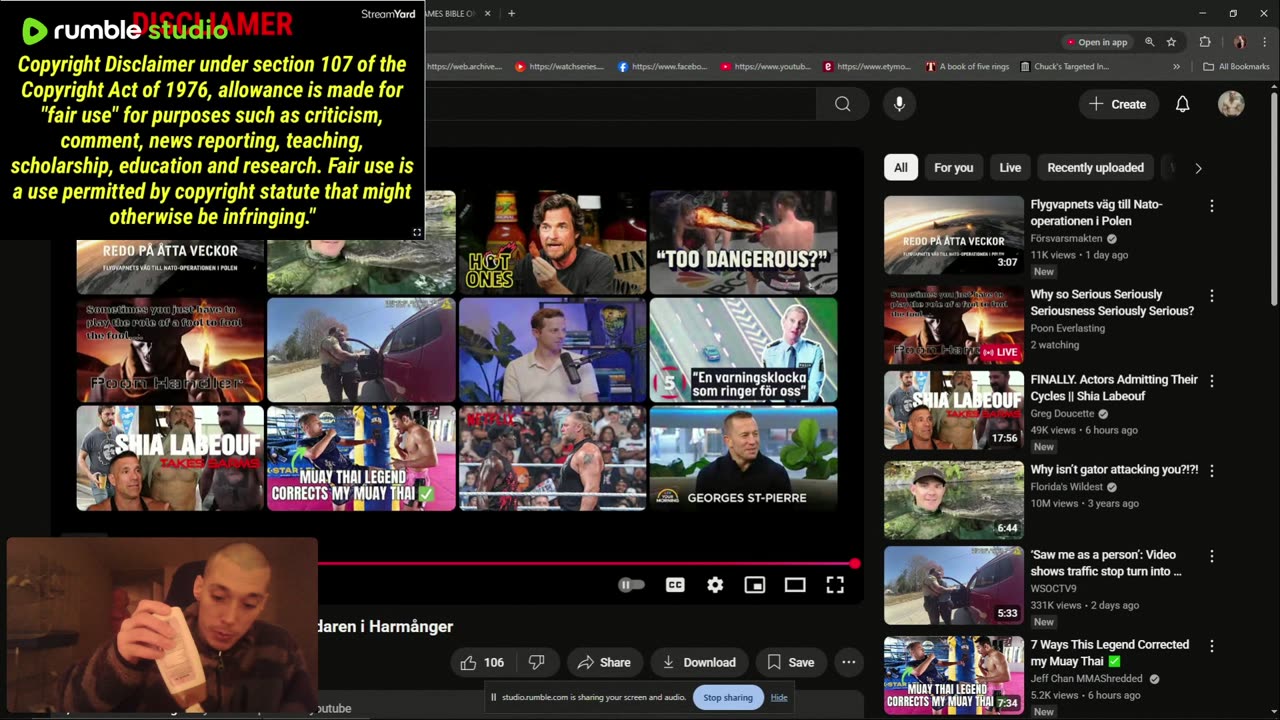Screen dimensions: 1280x720
Task: Select En varningsklocka endscreen video
Action: tap(743, 350)
